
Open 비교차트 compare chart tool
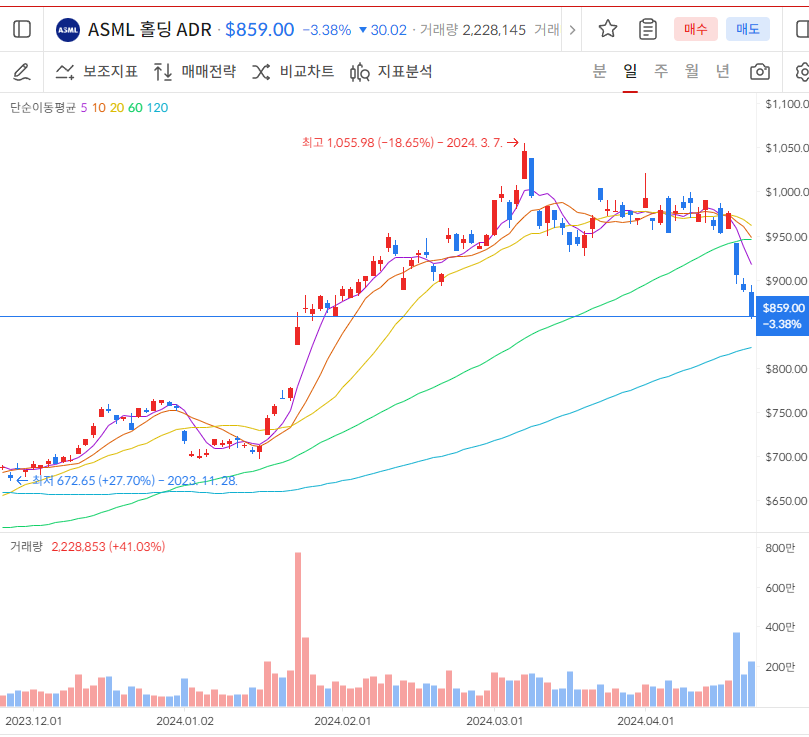click(293, 72)
